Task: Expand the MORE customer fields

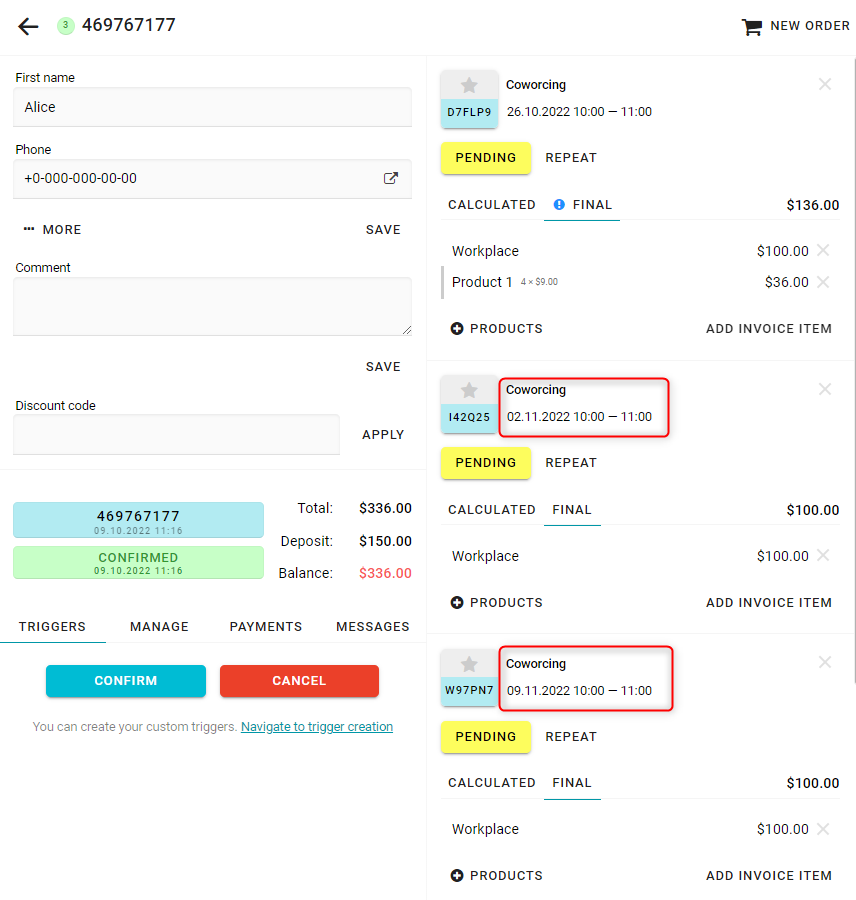Action: (x=52, y=230)
